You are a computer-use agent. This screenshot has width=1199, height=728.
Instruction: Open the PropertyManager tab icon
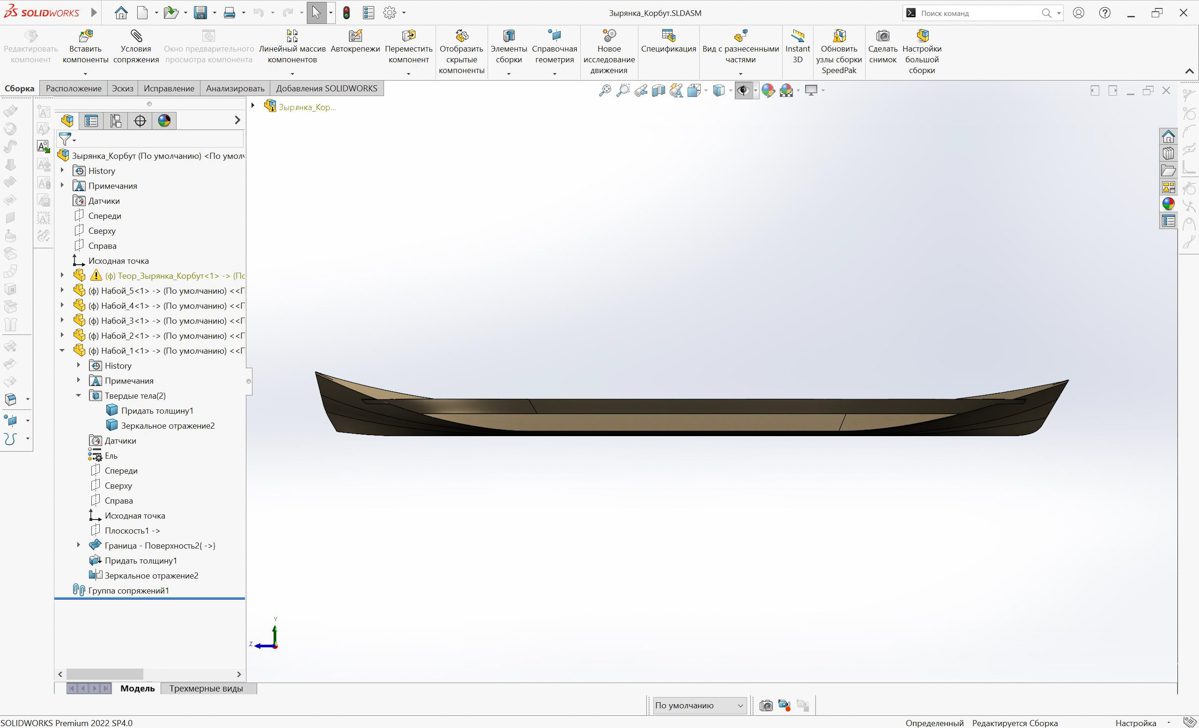pyautogui.click(x=91, y=121)
